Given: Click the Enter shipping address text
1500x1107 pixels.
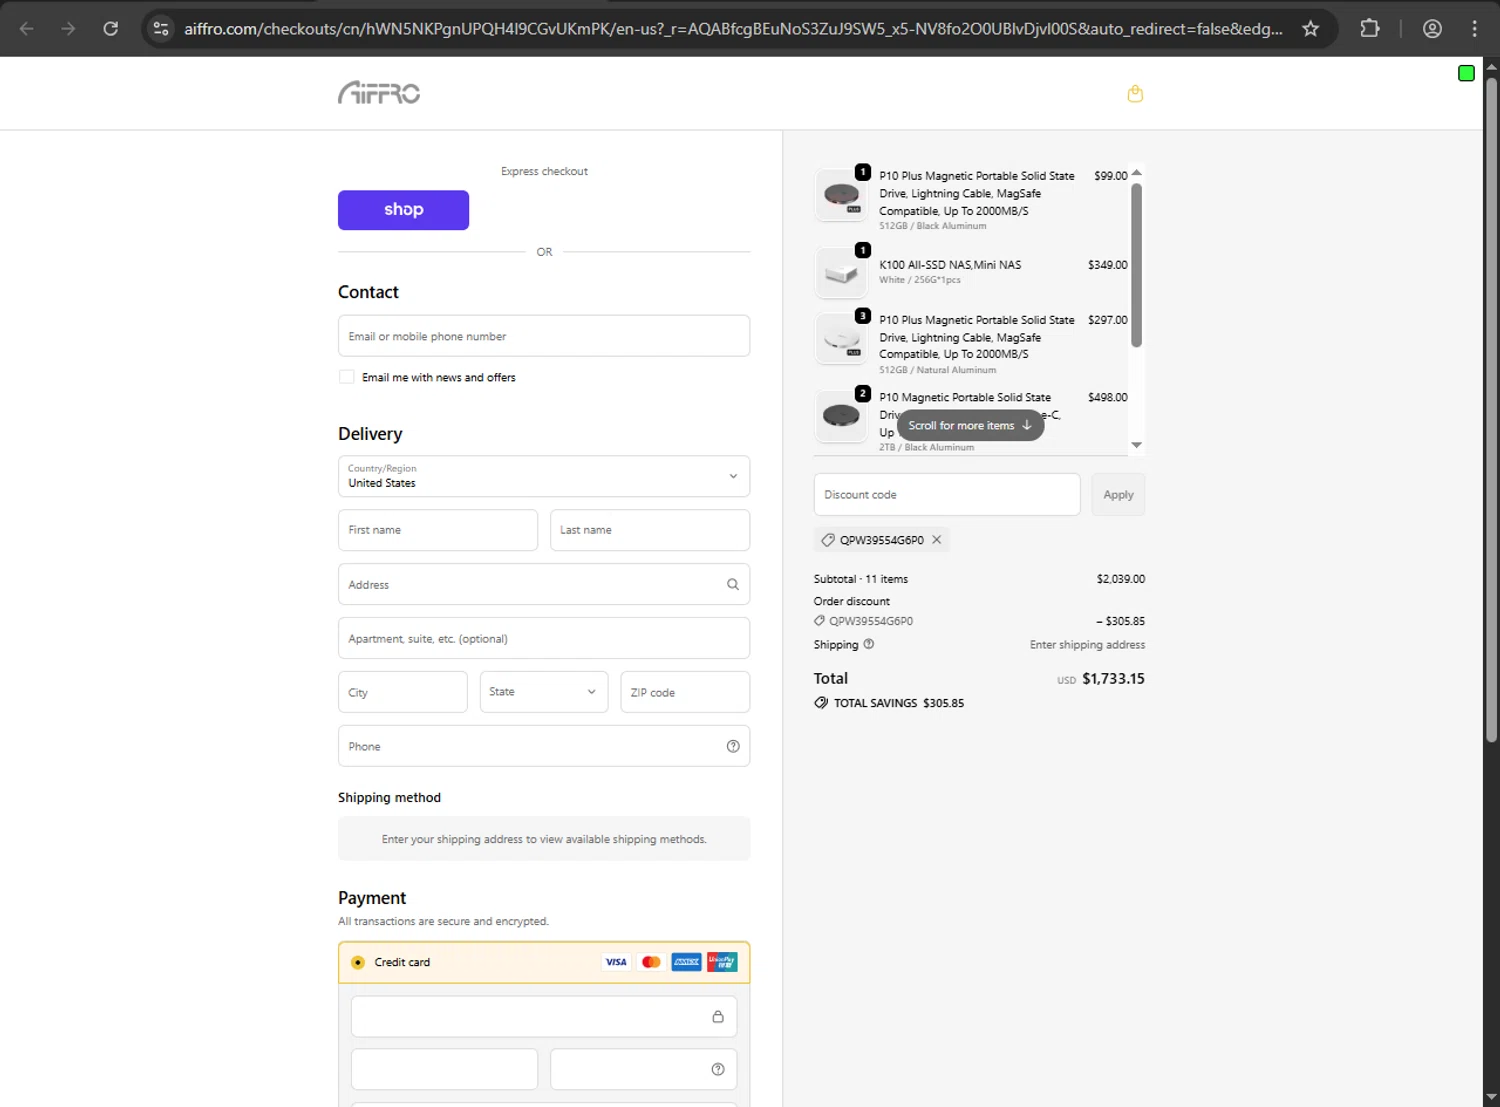Looking at the screenshot, I should point(1087,645).
